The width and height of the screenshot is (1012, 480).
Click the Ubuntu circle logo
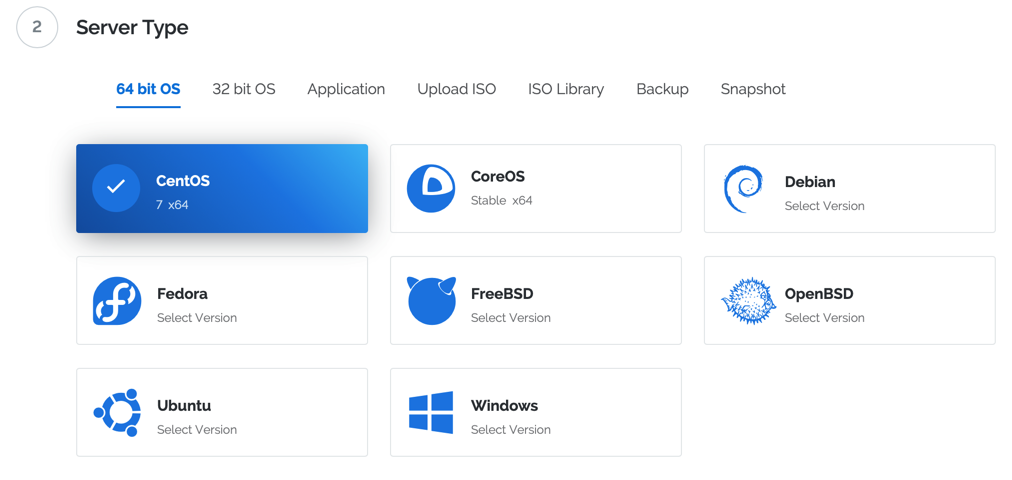[117, 413]
